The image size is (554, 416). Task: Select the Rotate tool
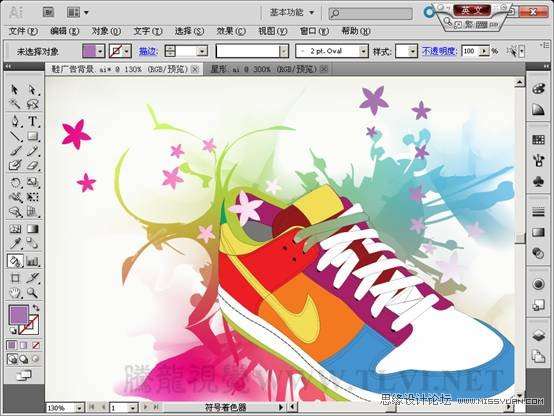coord(14,182)
